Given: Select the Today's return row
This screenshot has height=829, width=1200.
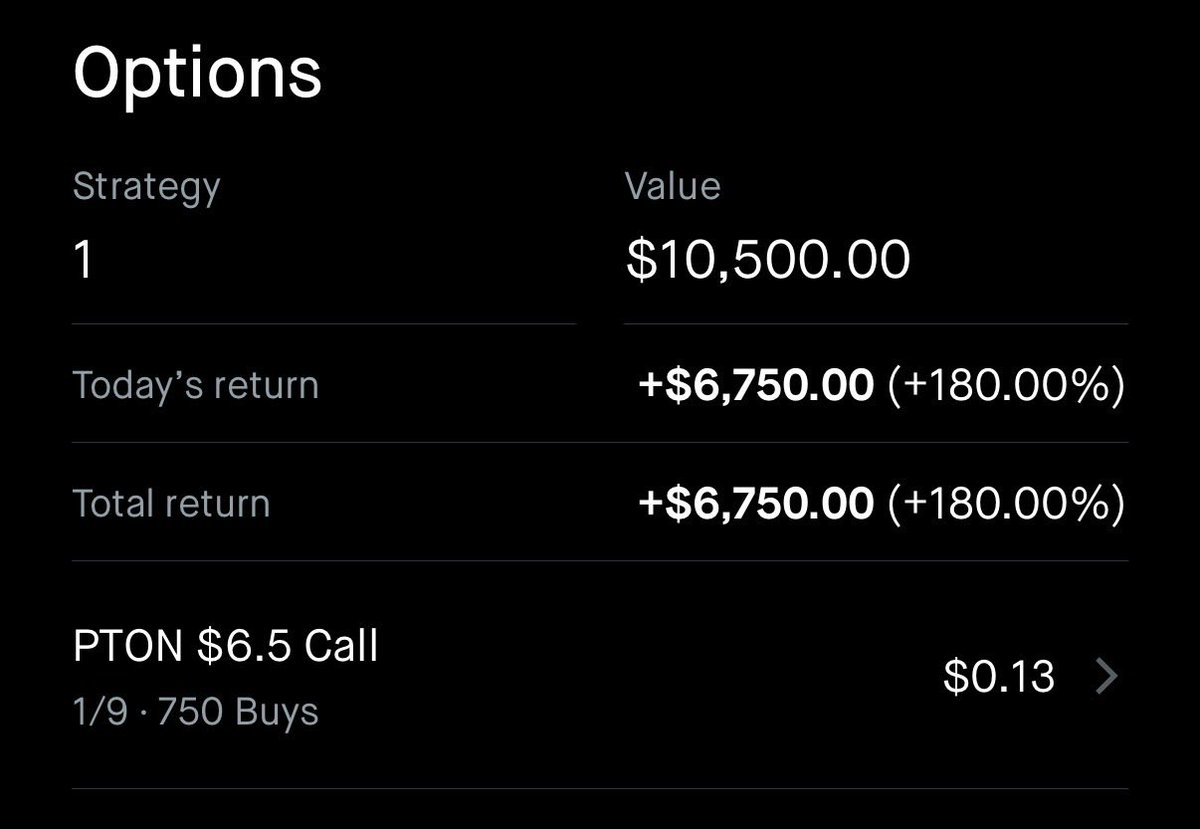Looking at the screenshot, I should pos(600,385).
